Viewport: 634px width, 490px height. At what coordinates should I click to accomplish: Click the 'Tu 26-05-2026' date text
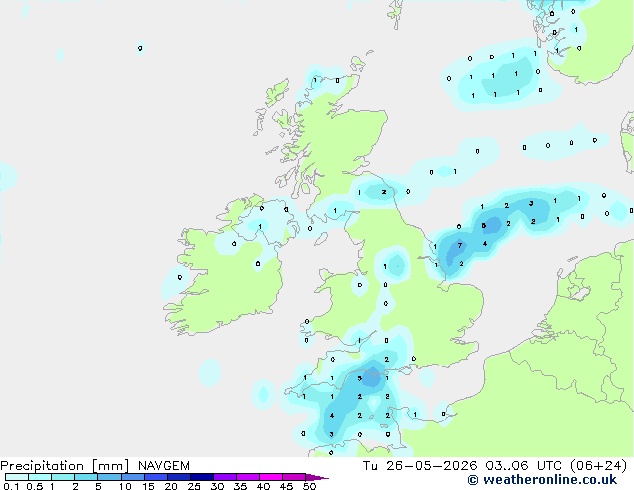click(x=420, y=466)
